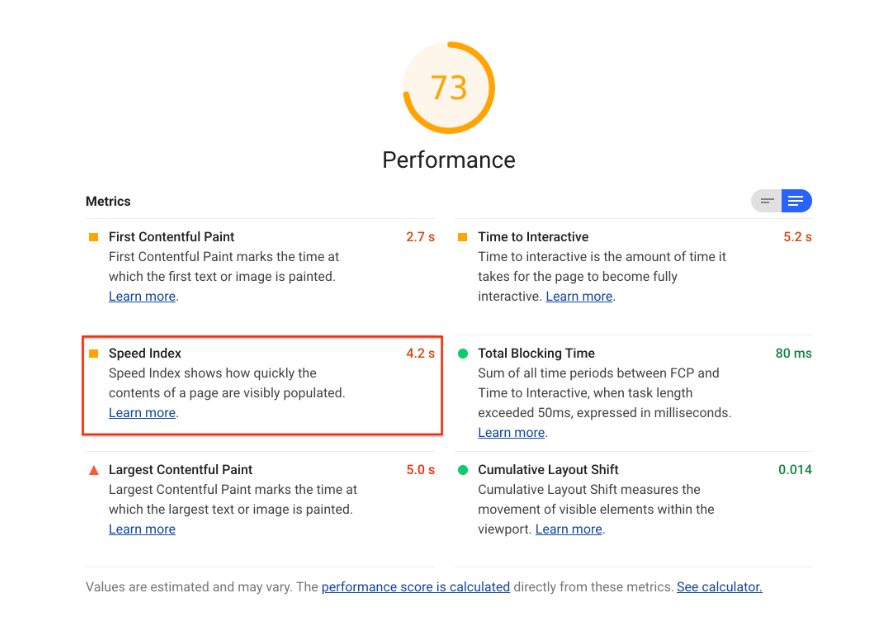Click the orange square beside First Contentful Paint
Screen dimensions: 894x629
94,237
